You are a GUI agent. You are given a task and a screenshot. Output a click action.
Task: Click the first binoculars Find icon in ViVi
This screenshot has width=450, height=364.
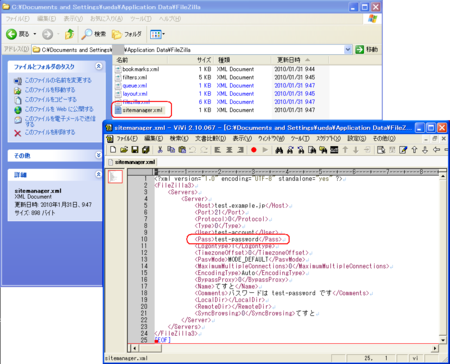(x=279, y=150)
